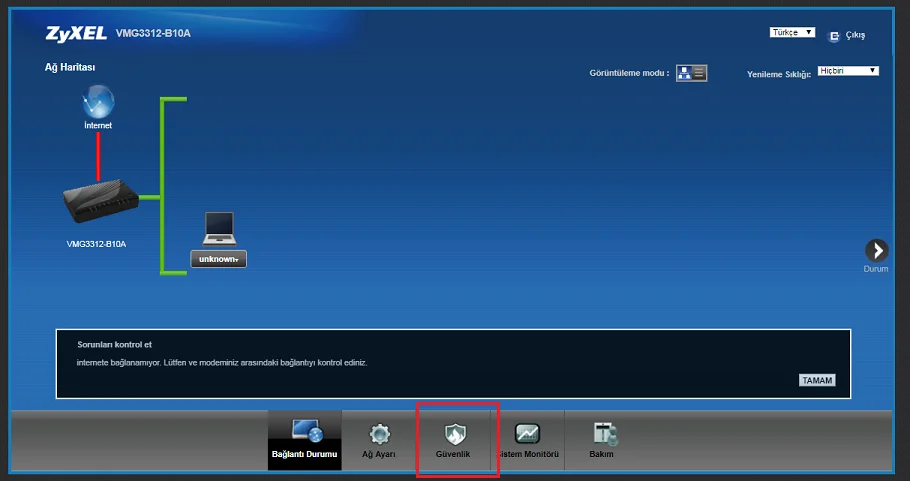The image size is (910, 481).
Task: Open the Güvenlik shield icon
Action: click(456, 433)
